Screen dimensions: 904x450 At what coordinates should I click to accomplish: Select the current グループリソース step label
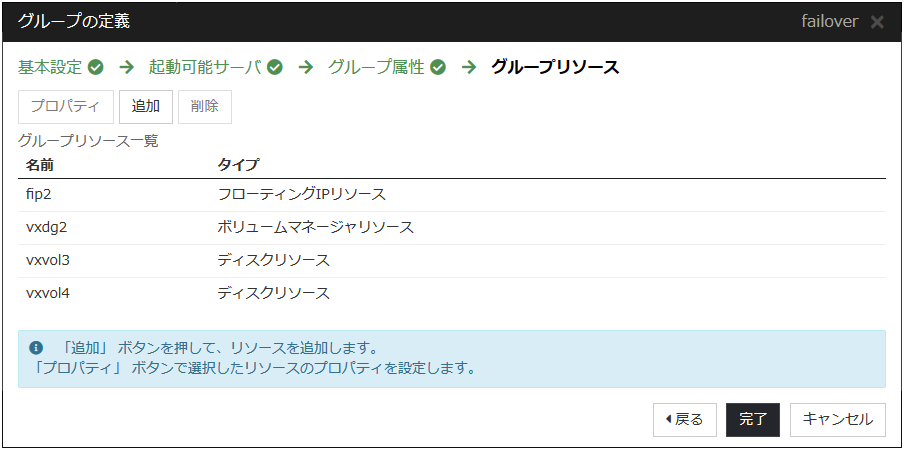click(x=555, y=68)
